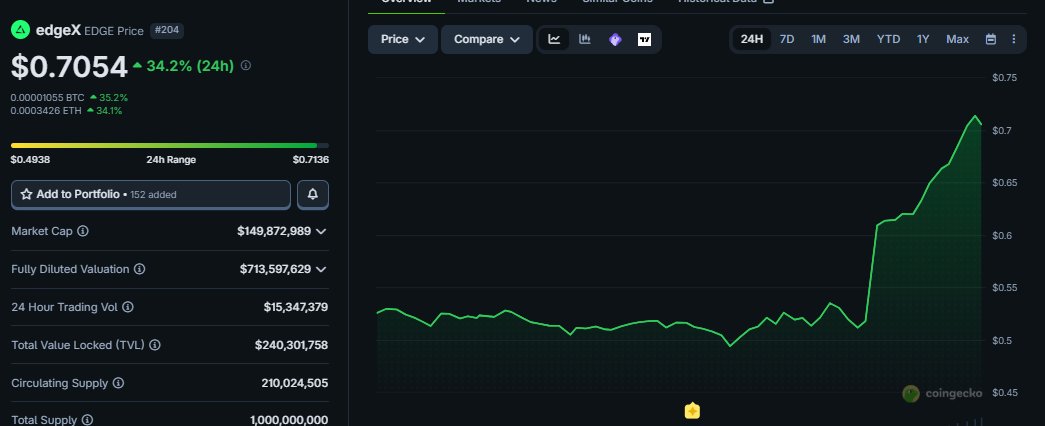Click the $0.45 y-axis label

click(x=1004, y=393)
